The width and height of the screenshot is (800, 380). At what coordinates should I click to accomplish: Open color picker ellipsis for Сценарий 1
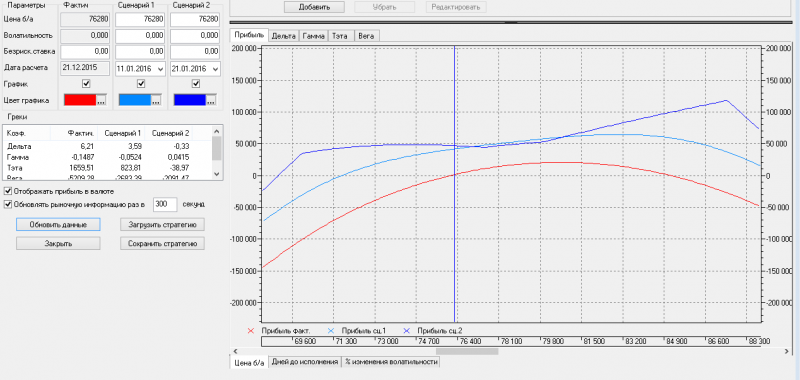pyautogui.click(x=156, y=100)
